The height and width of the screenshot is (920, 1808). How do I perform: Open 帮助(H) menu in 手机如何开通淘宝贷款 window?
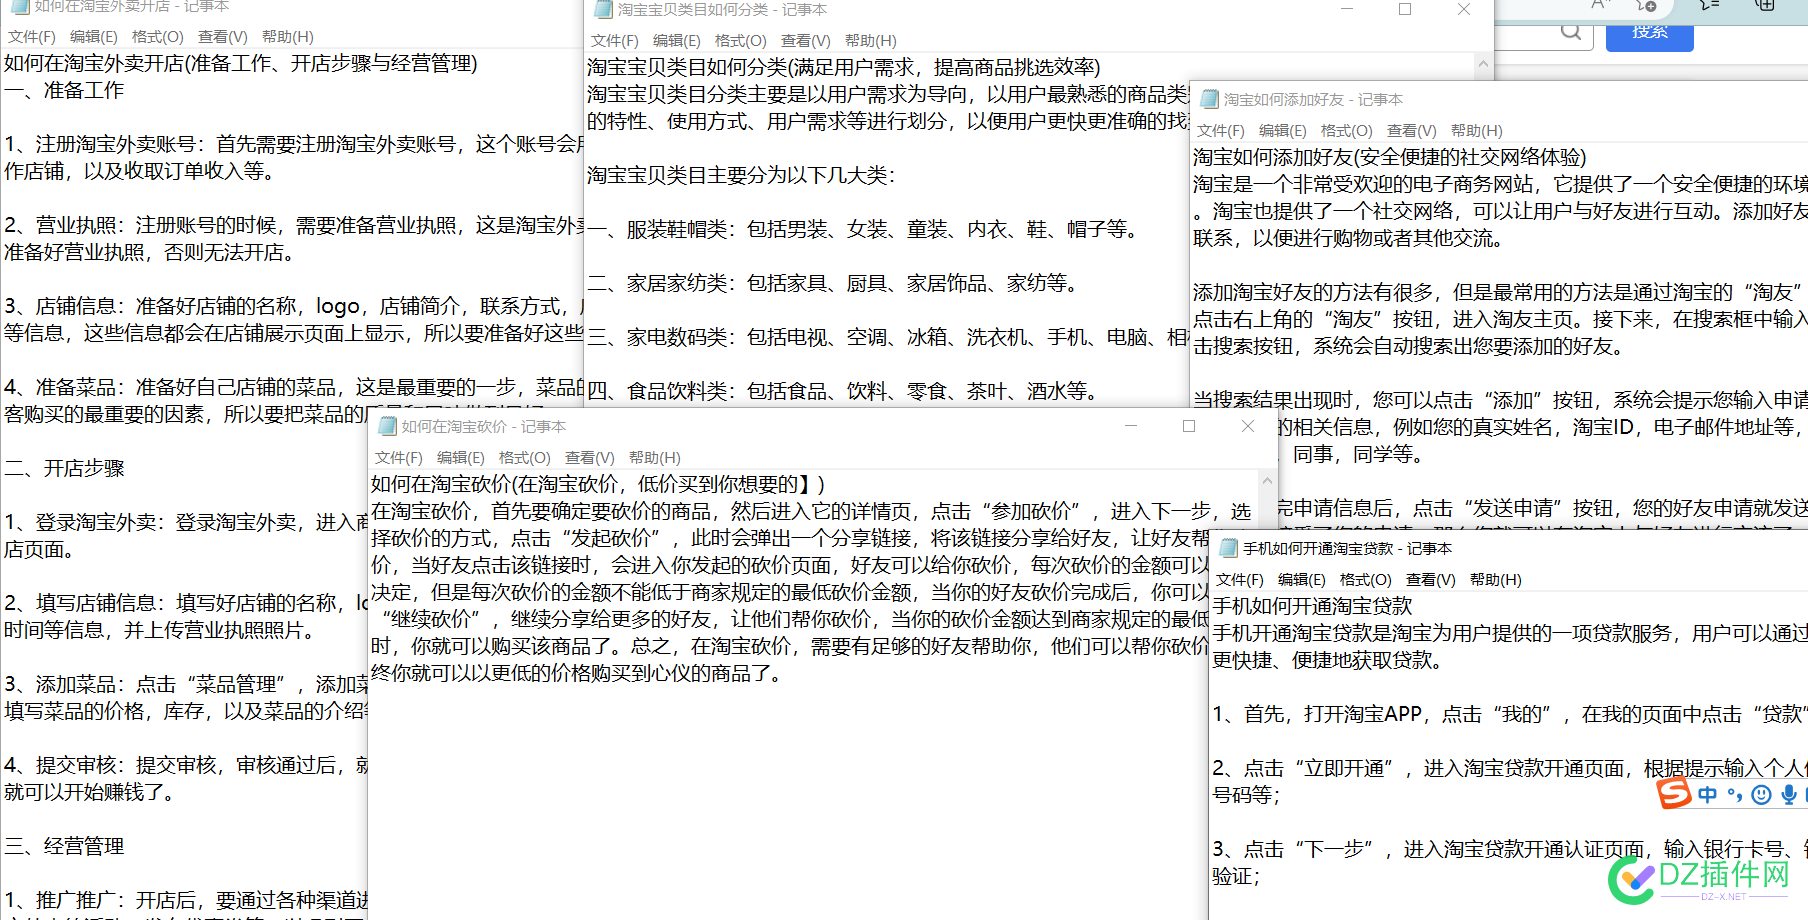[1496, 580]
